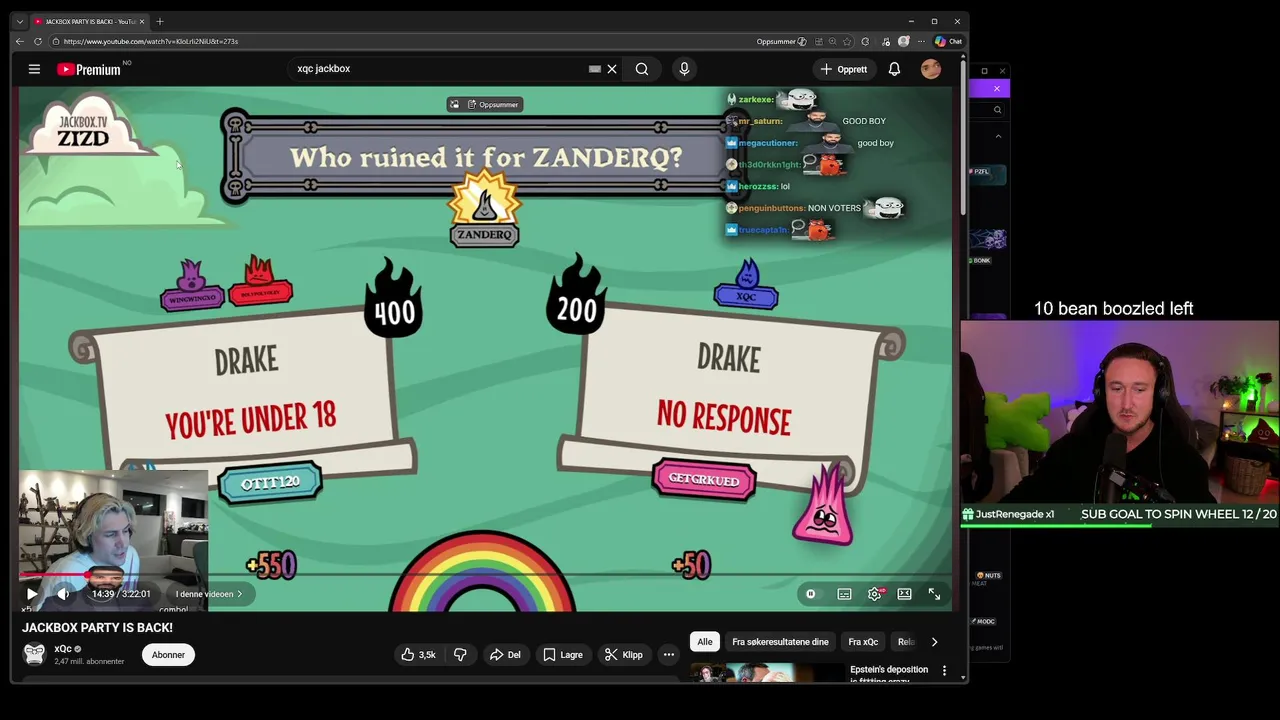Open YouTube notifications bell

tap(894, 69)
